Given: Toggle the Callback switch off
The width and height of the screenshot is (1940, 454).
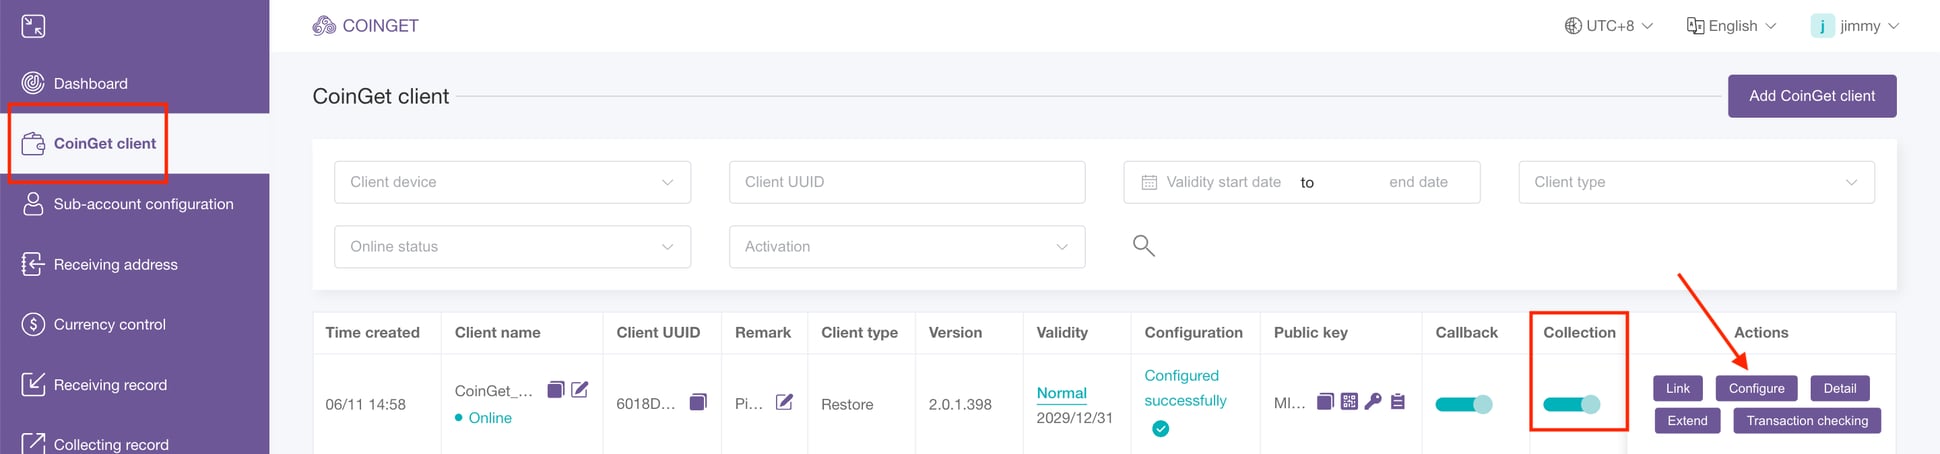Looking at the screenshot, I should (x=1464, y=404).
